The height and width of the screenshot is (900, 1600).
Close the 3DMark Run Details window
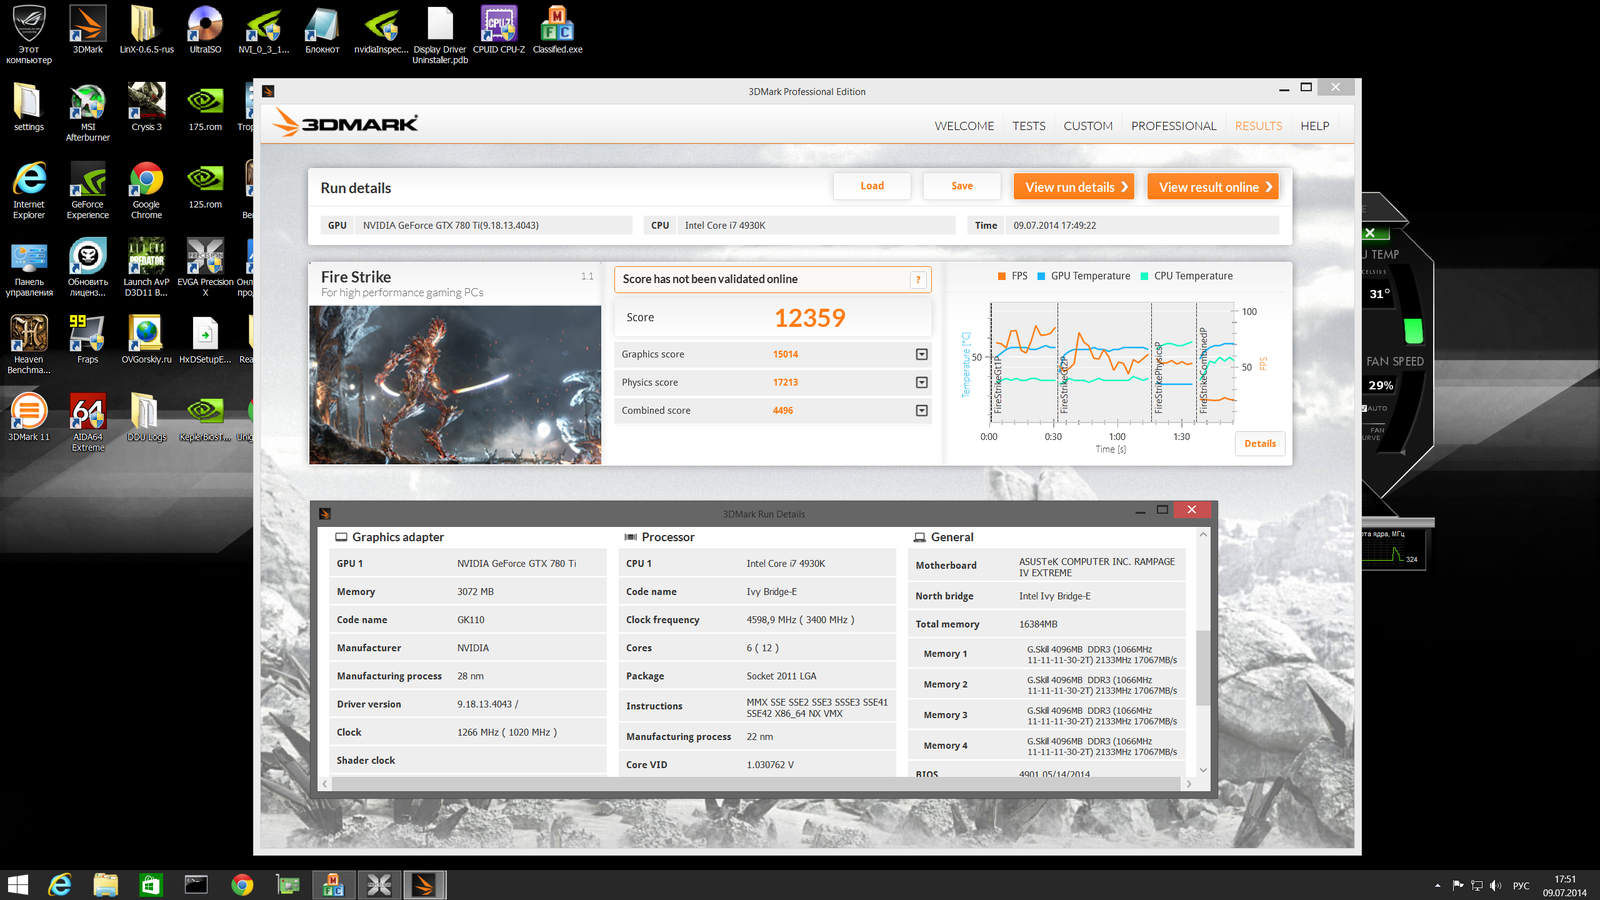[1191, 510]
